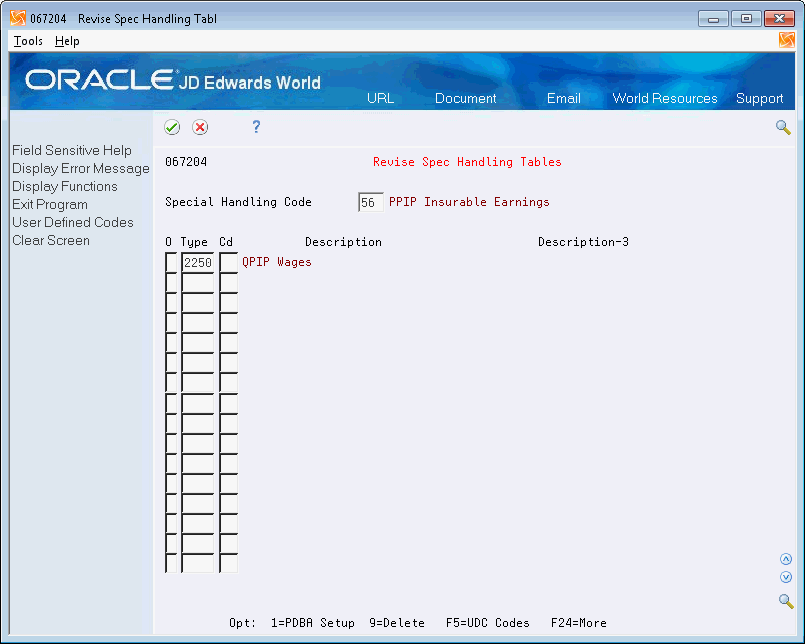Click the red X cancel icon

point(198,127)
